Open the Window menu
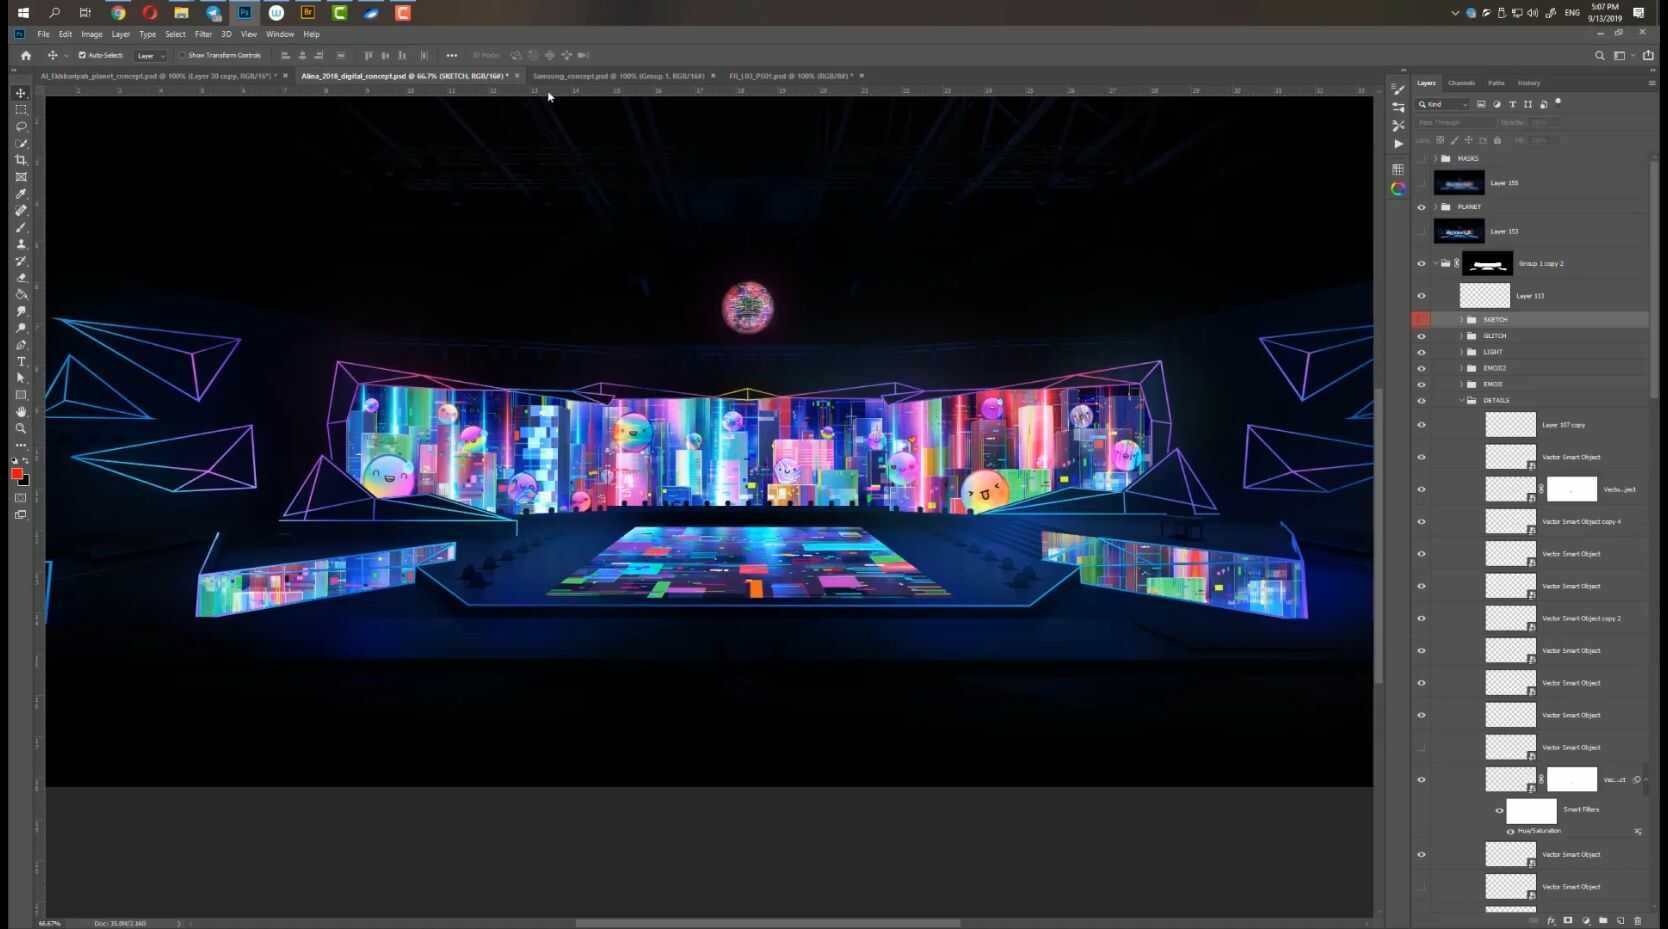 pos(280,34)
